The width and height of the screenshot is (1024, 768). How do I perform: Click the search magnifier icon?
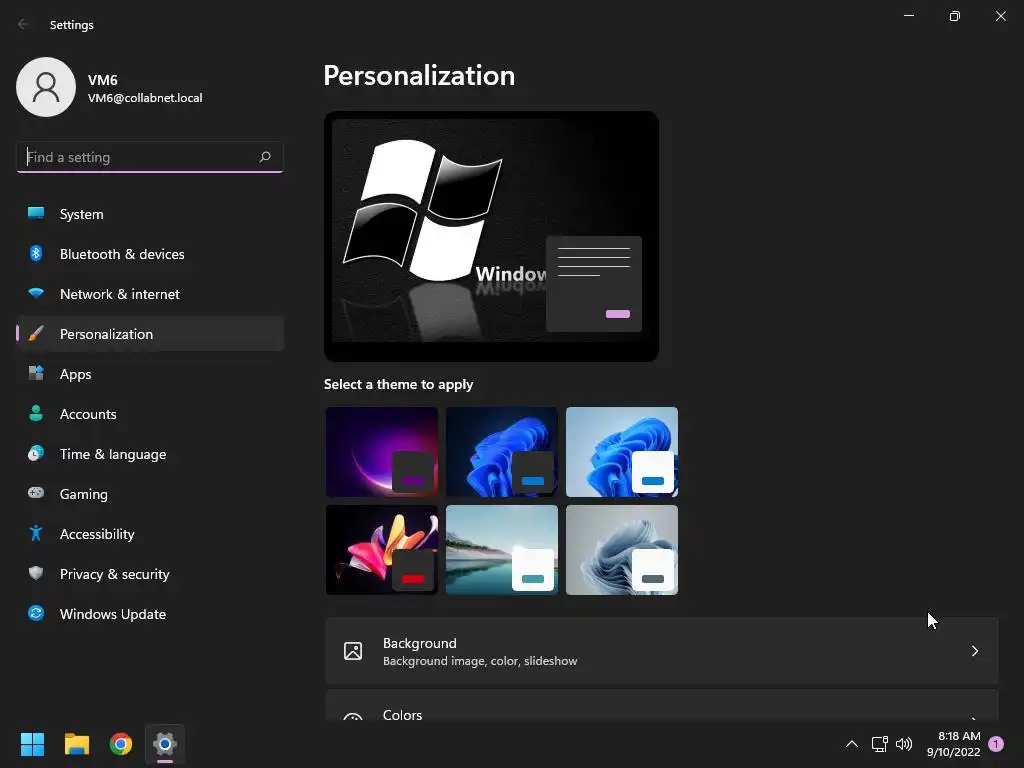point(264,157)
